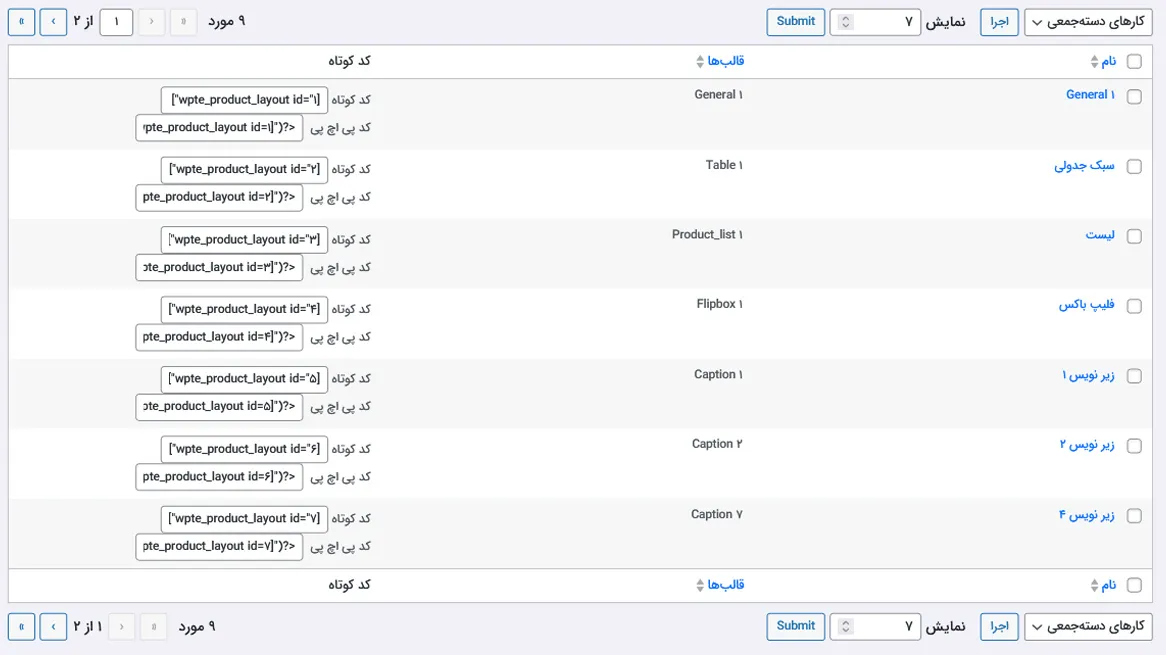Tick the select-all checkbox in table footer
This screenshot has width=1166, height=655.
[1134, 586]
